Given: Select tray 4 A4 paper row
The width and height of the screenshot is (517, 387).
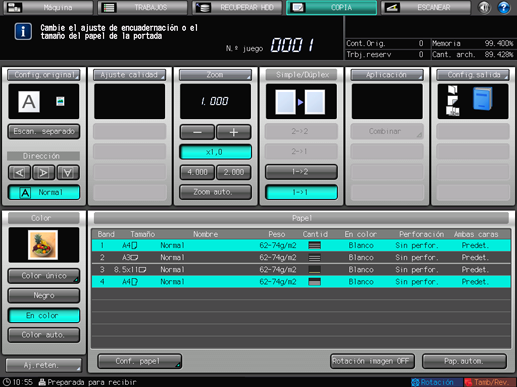Looking at the screenshot, I should click(301, 282).
